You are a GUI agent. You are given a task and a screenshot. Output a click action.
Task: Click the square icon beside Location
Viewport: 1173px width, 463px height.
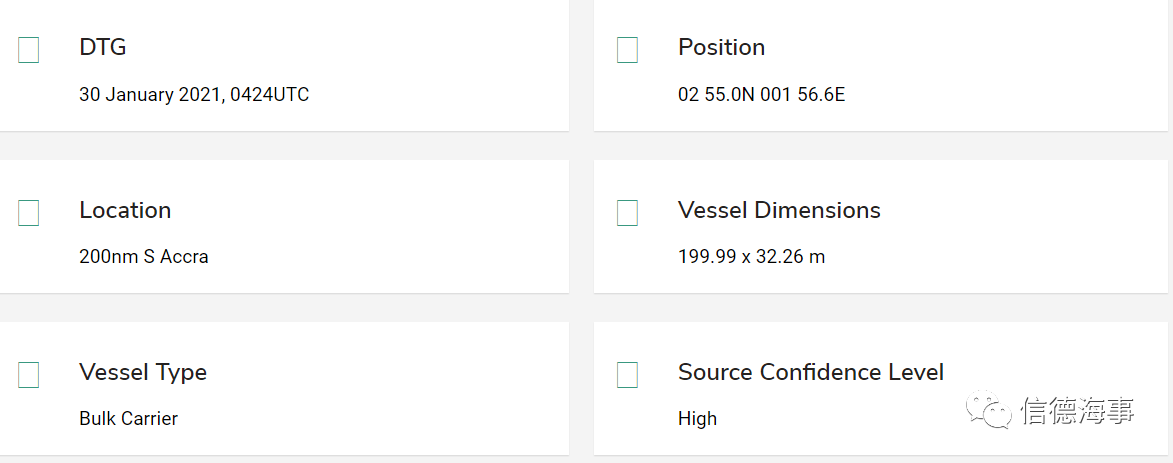28,213
